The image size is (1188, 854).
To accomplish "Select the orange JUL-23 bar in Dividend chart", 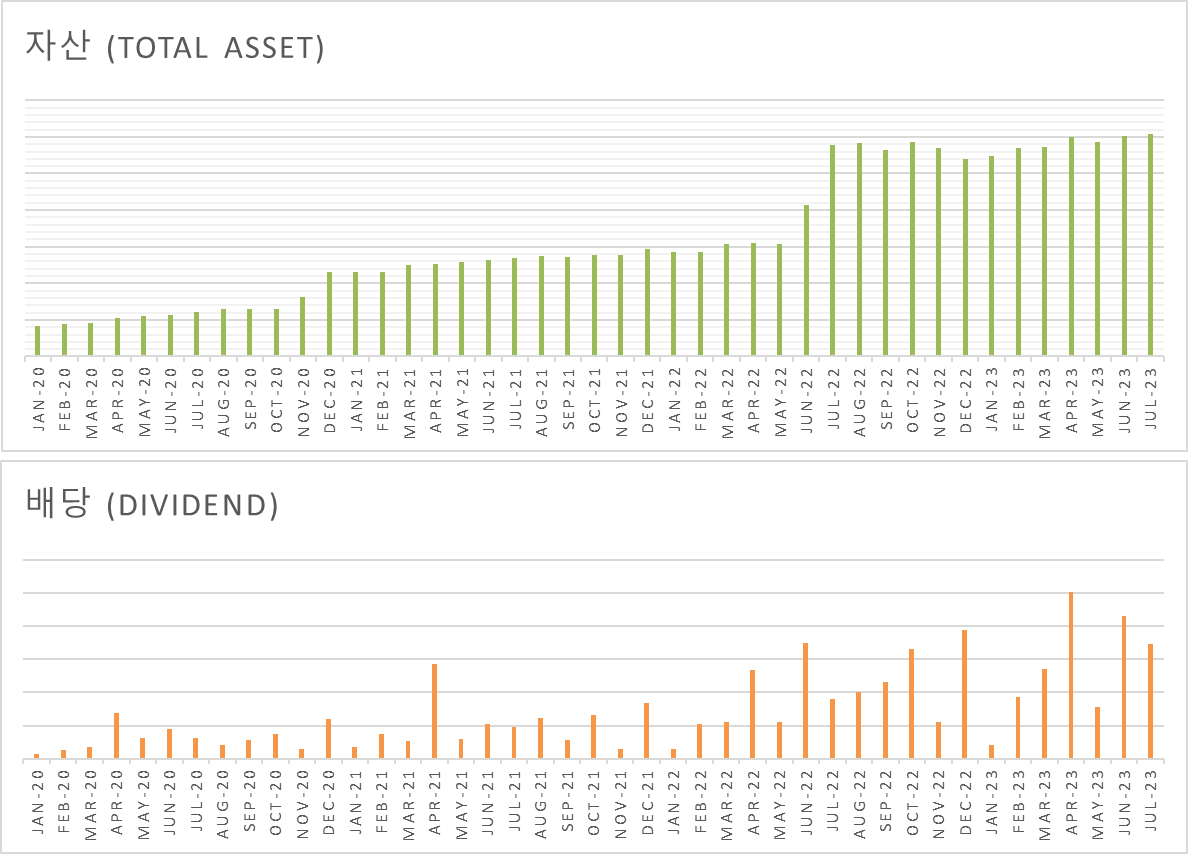I will [x=1150, y=701].
